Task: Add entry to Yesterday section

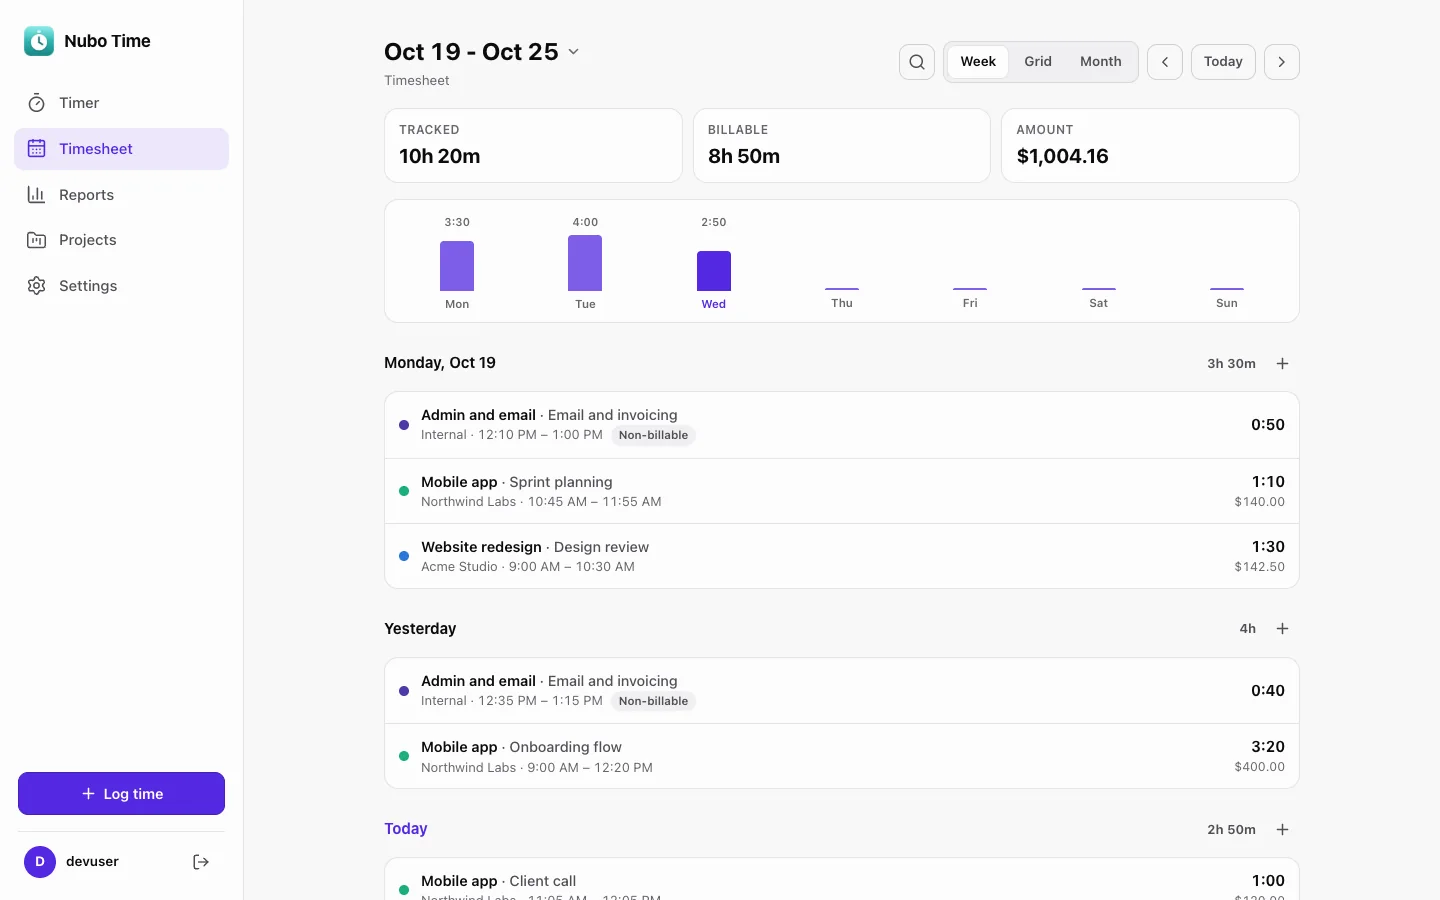Action: [x=1283, y=629]
